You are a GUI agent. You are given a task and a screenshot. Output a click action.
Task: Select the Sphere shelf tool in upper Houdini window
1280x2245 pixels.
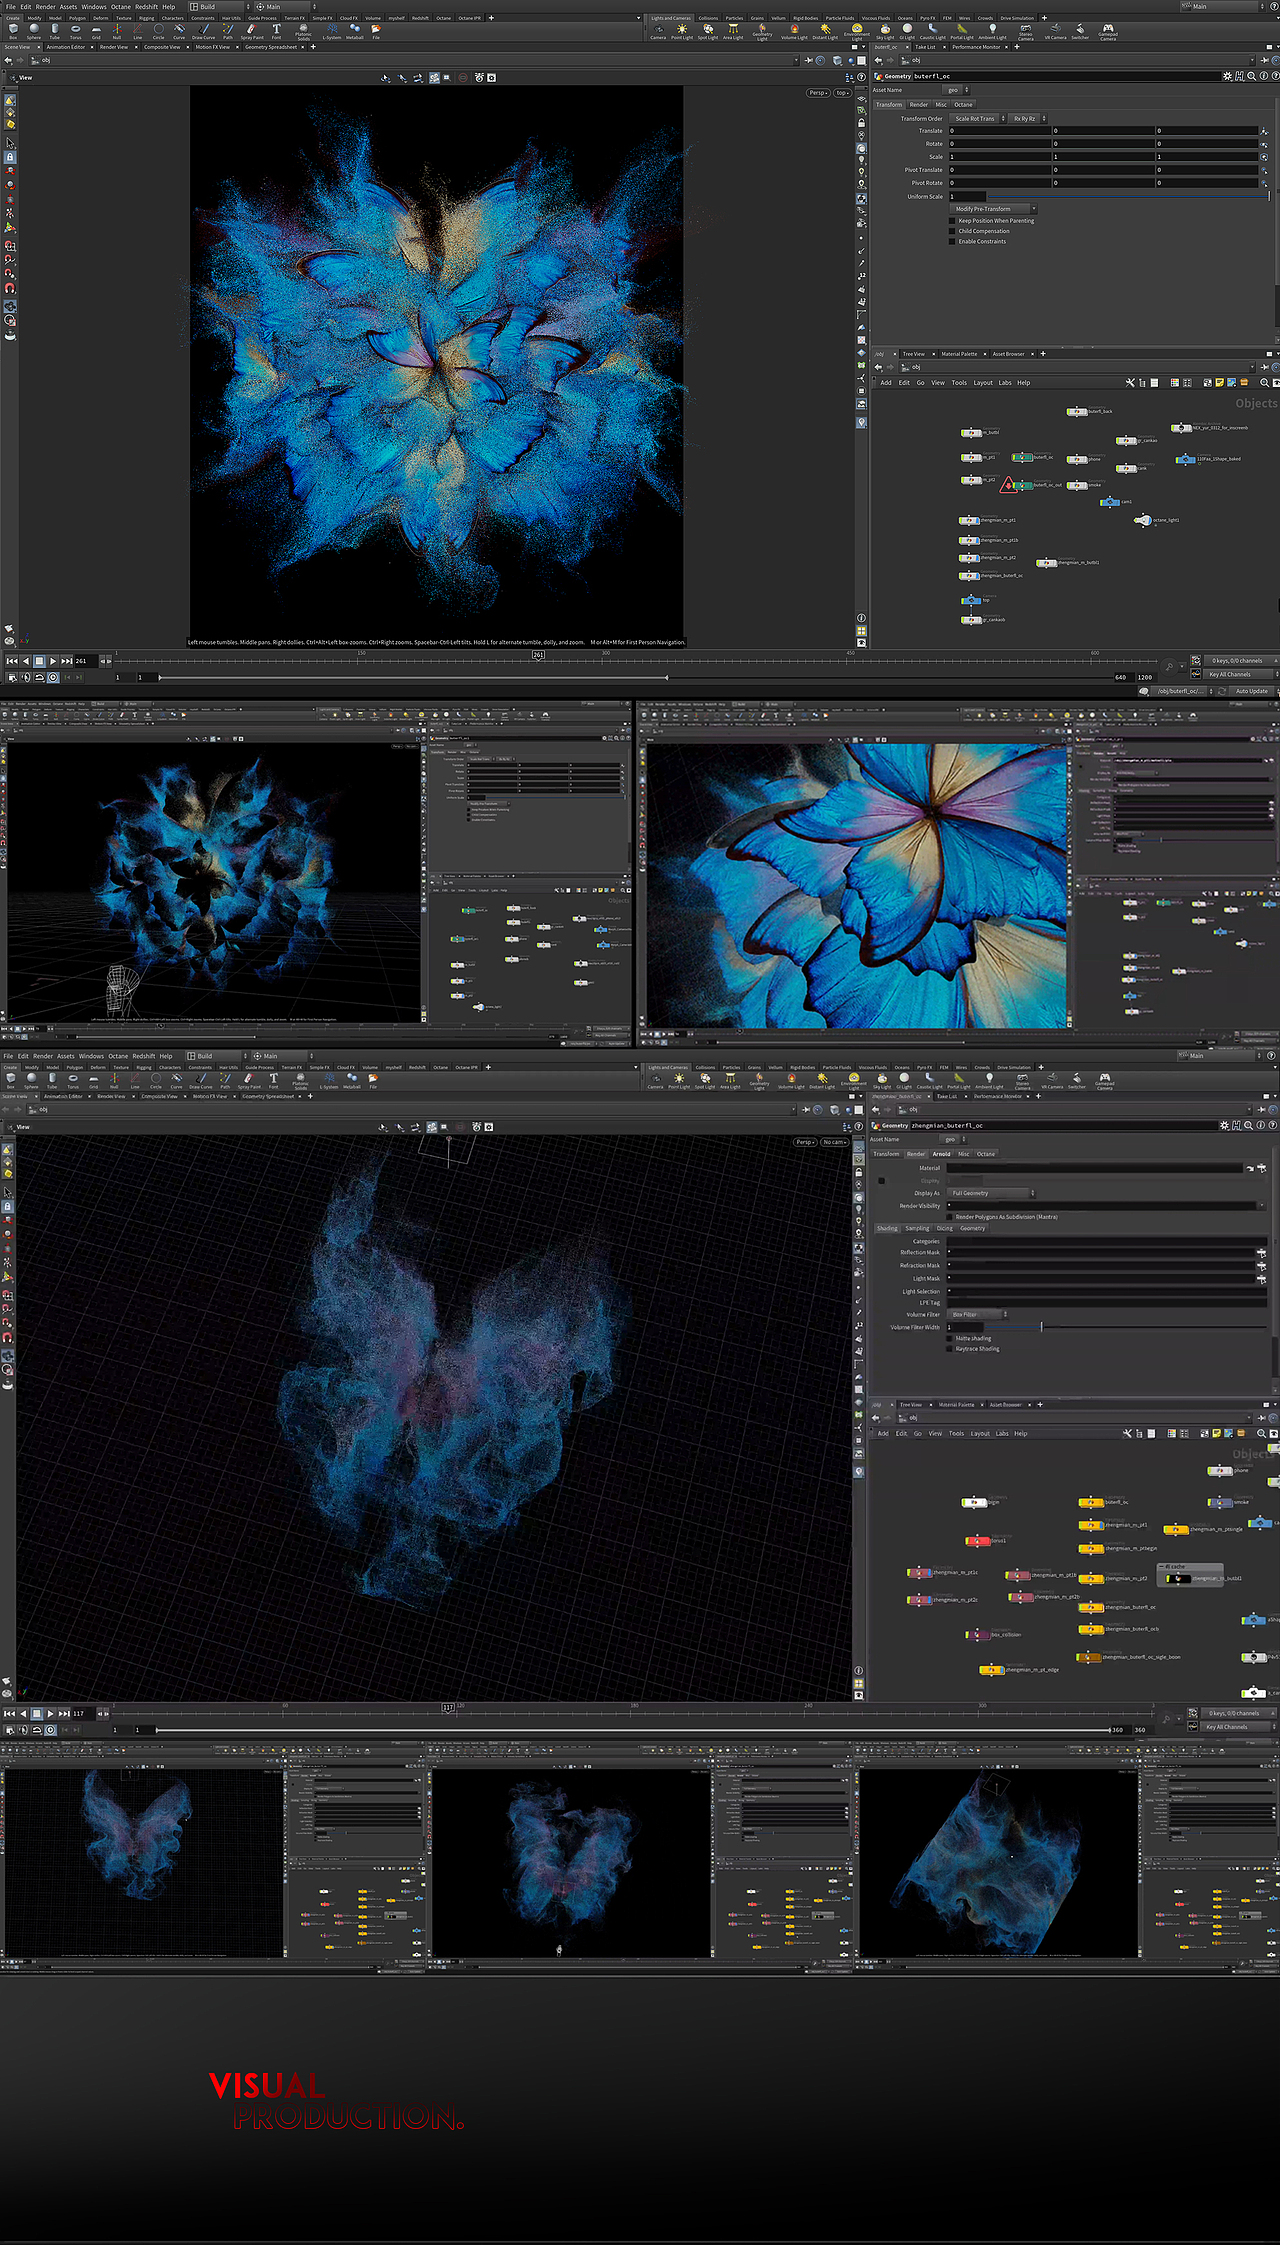34,31
